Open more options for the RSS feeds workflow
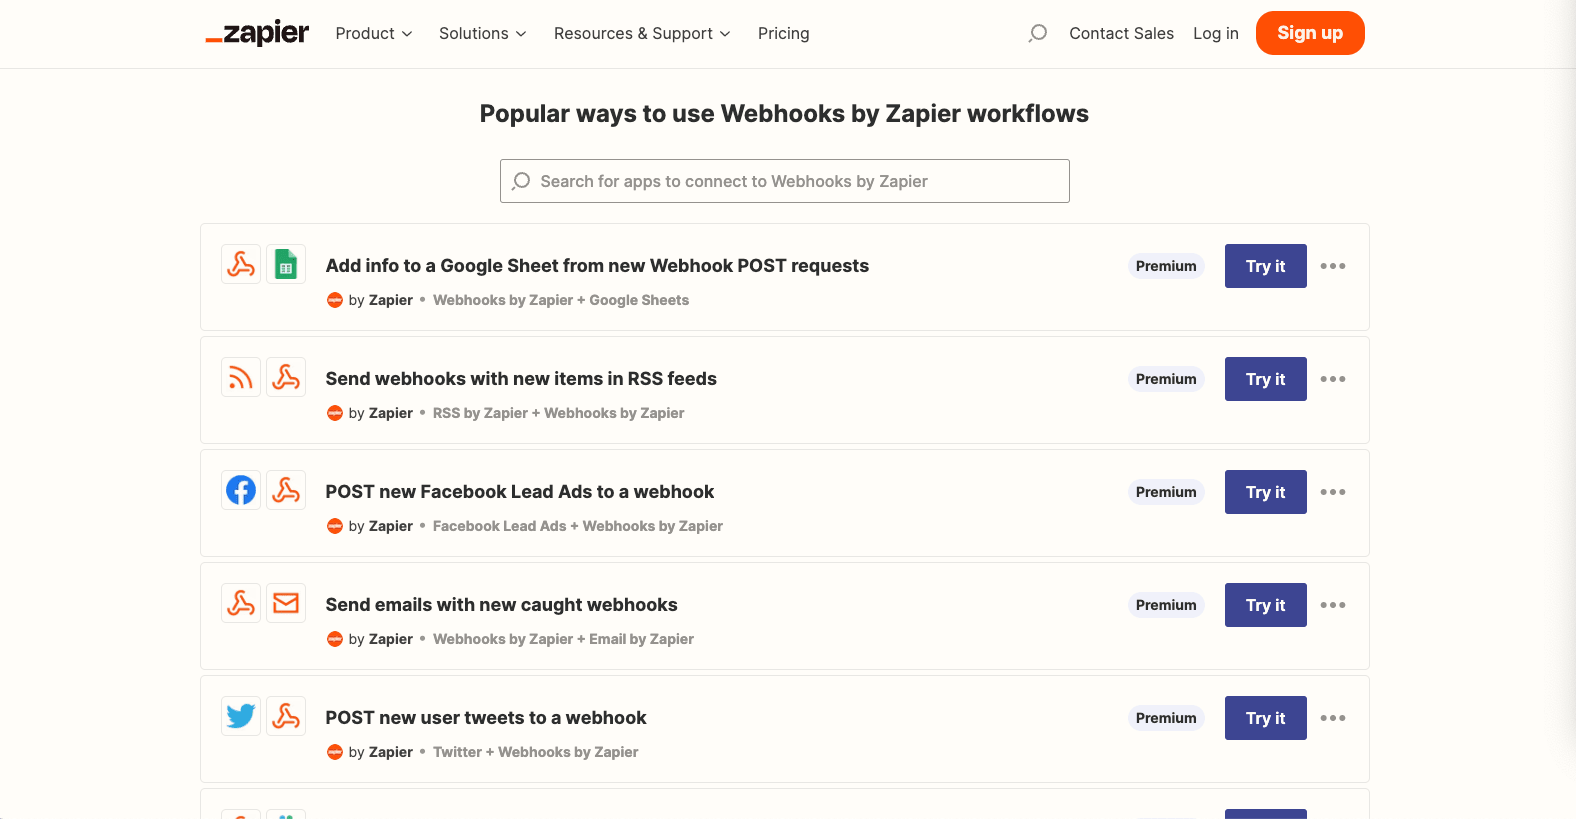This screenshot has width=1576, height=819. tap(1332, 379)
